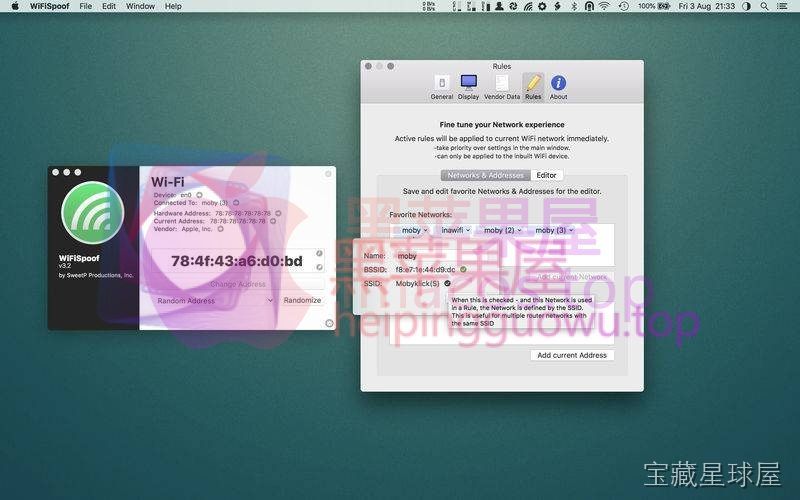This screenshot has height=500, width=800.
Task: Open the Notification Center icon
Action: [782, 6]
